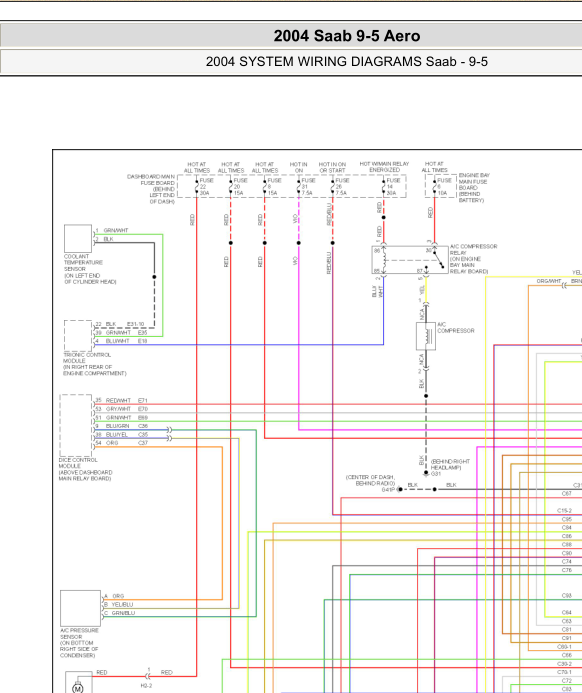Click the "GRN/WHT E69" pin row
Image resolution: width=582 pixels, height=693 pixels.
[122, 417]
